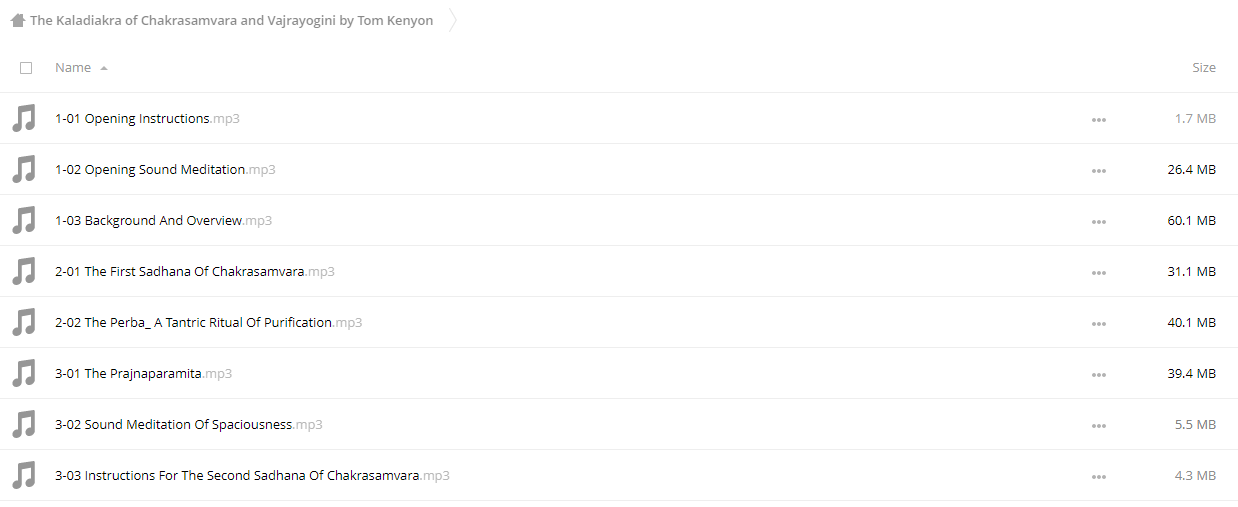Click the home icon in breadcrumb
Viewport: 1238px width, 507px height.
pyautogui.click(x=17, y=20)
